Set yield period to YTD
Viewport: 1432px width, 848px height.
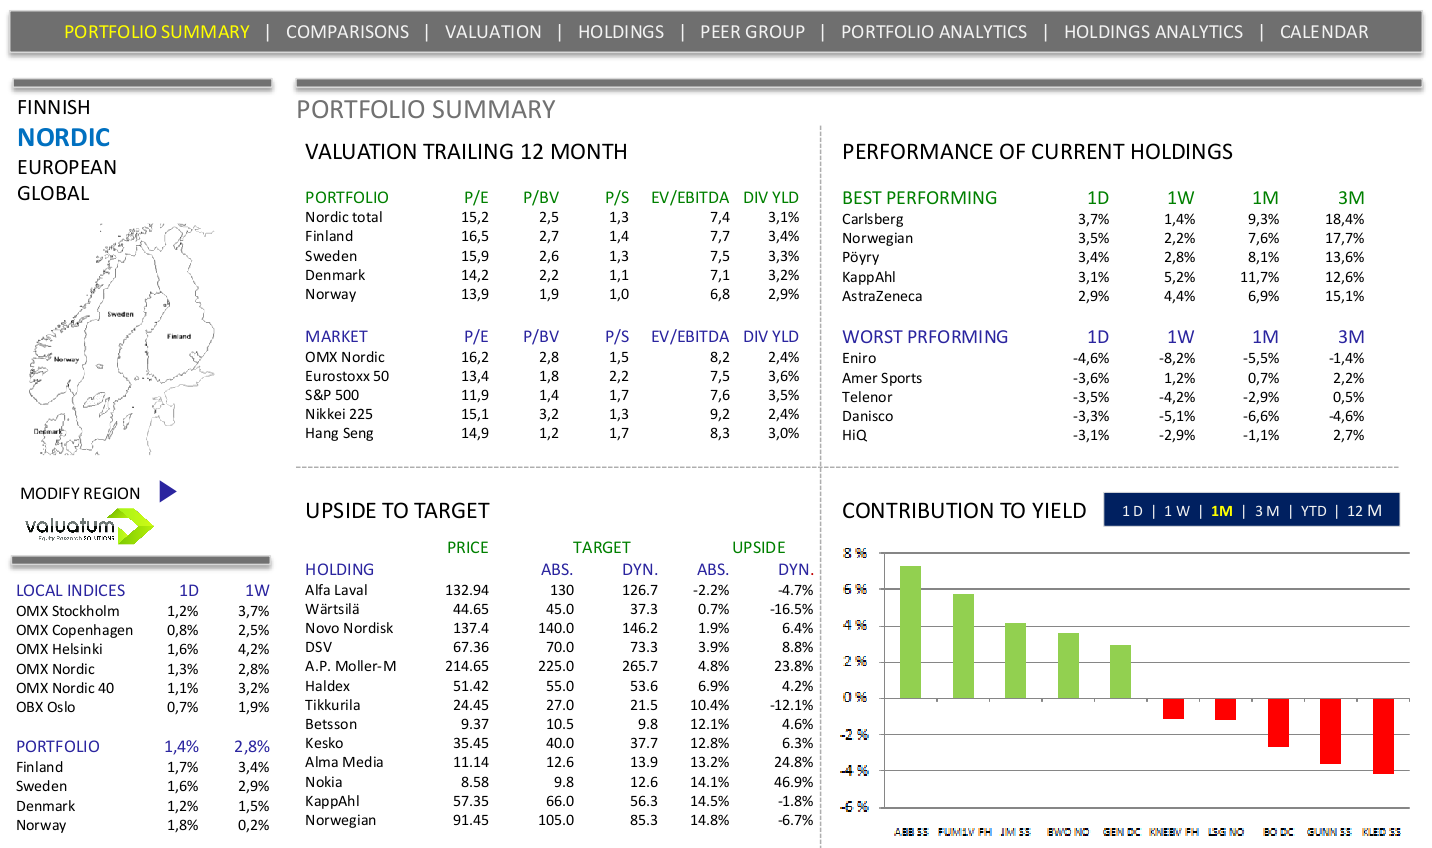tap(1314, 511)
